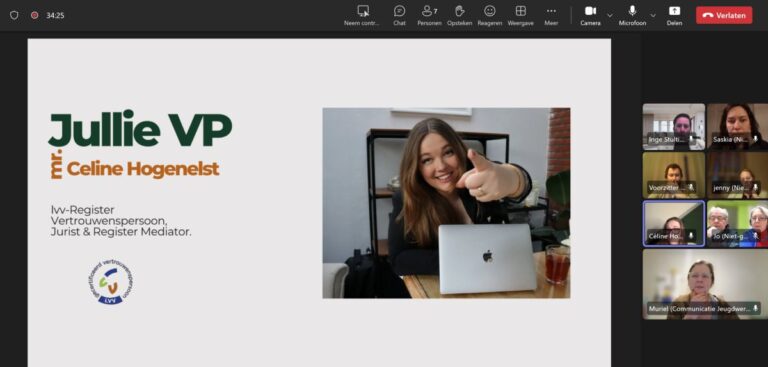Screen dimensions: 768x367
Task: Toggle the Camera on or off
Action: pos(590,15)
